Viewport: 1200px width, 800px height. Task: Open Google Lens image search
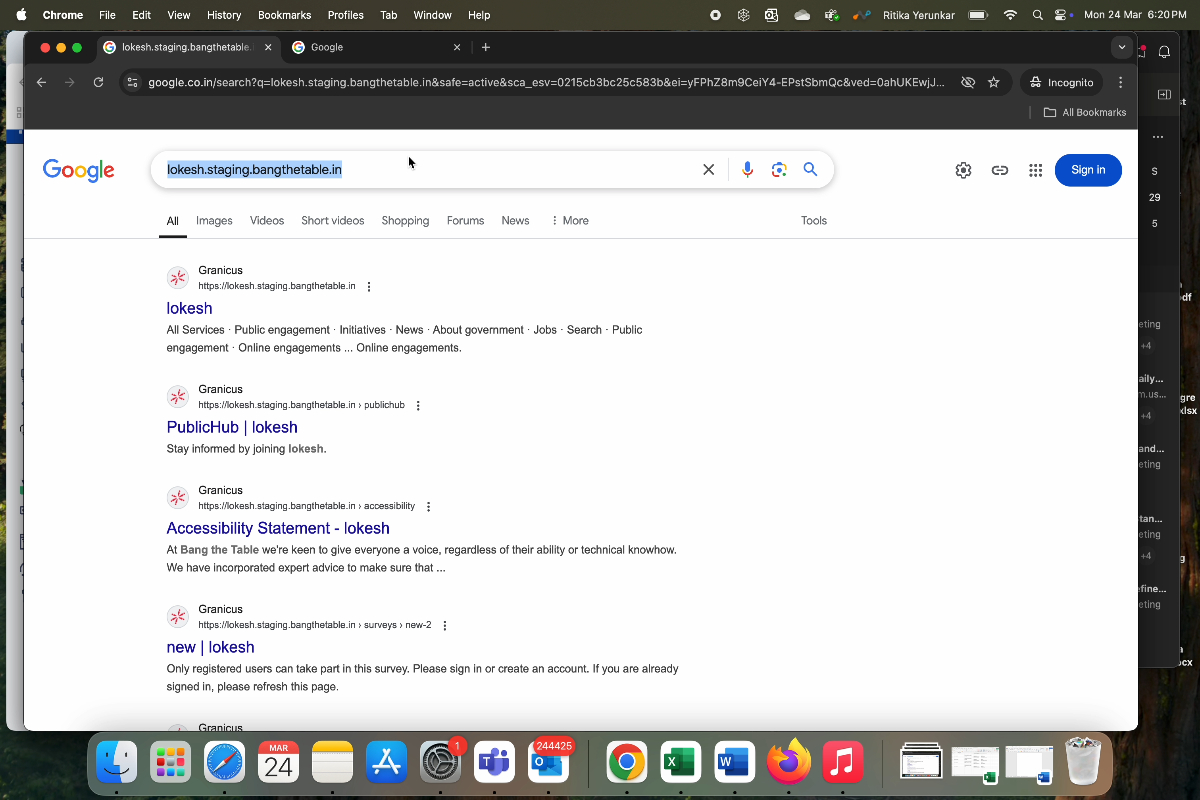tap(779, 170)
